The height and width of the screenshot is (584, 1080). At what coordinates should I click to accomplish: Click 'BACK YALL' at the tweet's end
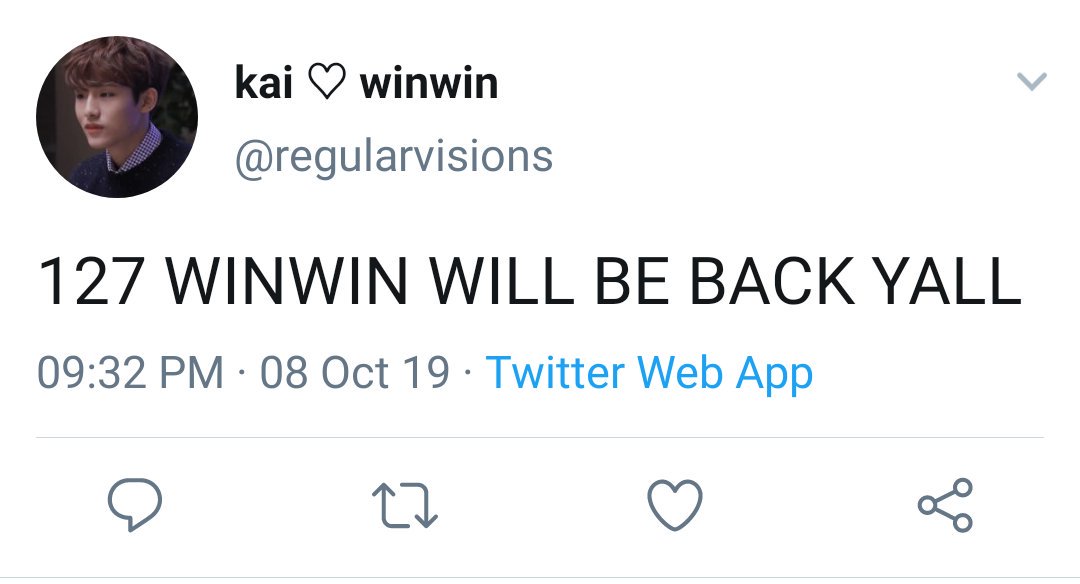[855, 281]
